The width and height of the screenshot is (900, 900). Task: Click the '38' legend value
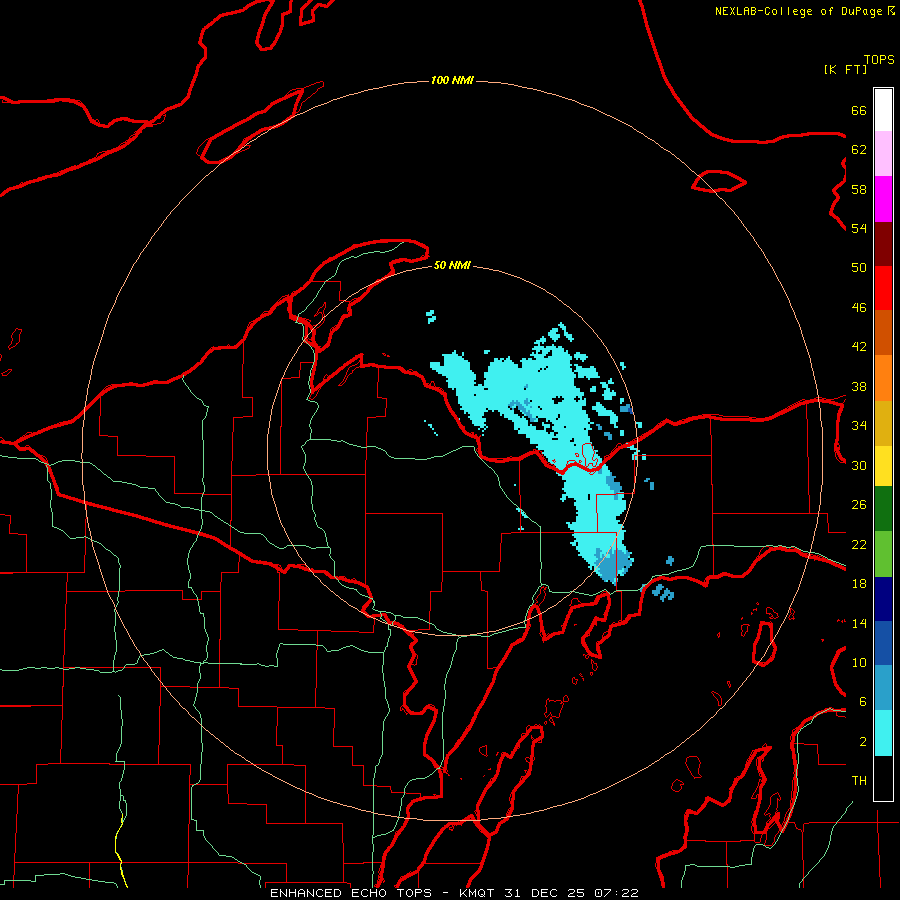pyautogui.click(x=859, y=386)
